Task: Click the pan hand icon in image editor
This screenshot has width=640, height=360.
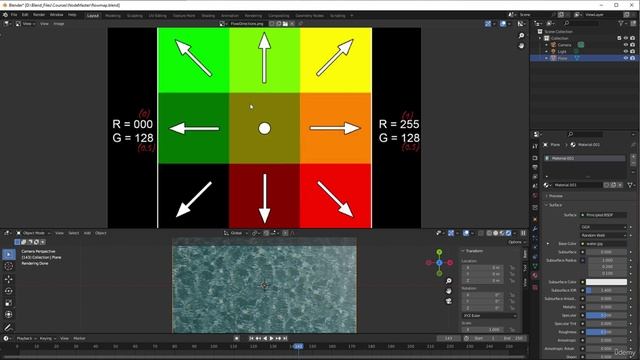Action: tap(521, 46)
